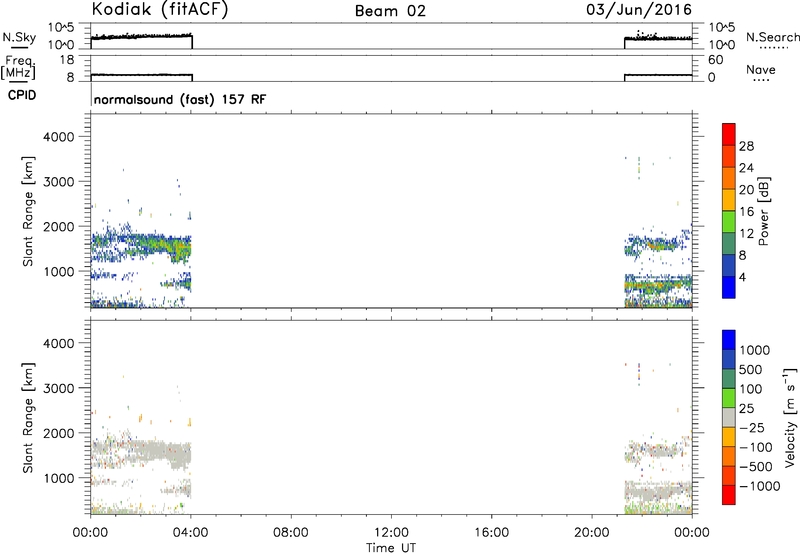This screenshot has height=554, width=800.
Task: Click 'normalsound (fast) 157 RF' text
Action: click(180, 99)
